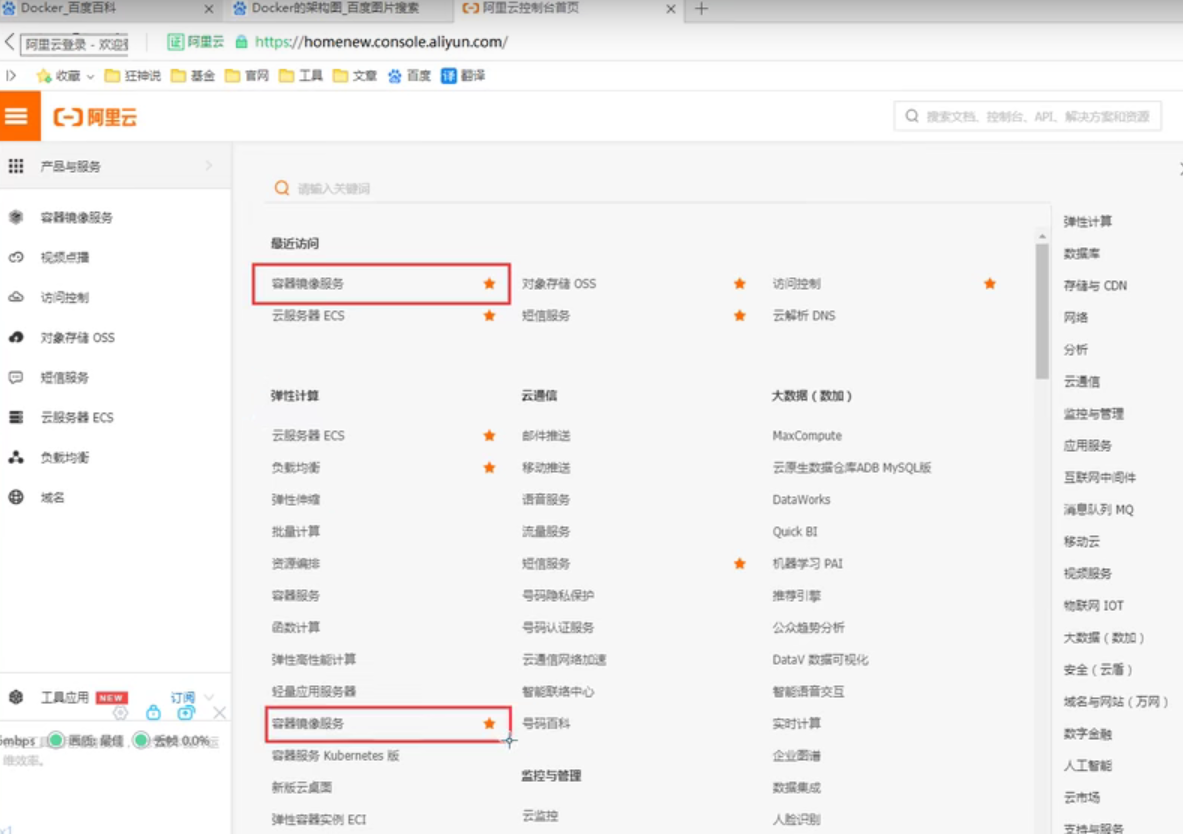Open the 工具 bookmark folder

click(301, 75)
